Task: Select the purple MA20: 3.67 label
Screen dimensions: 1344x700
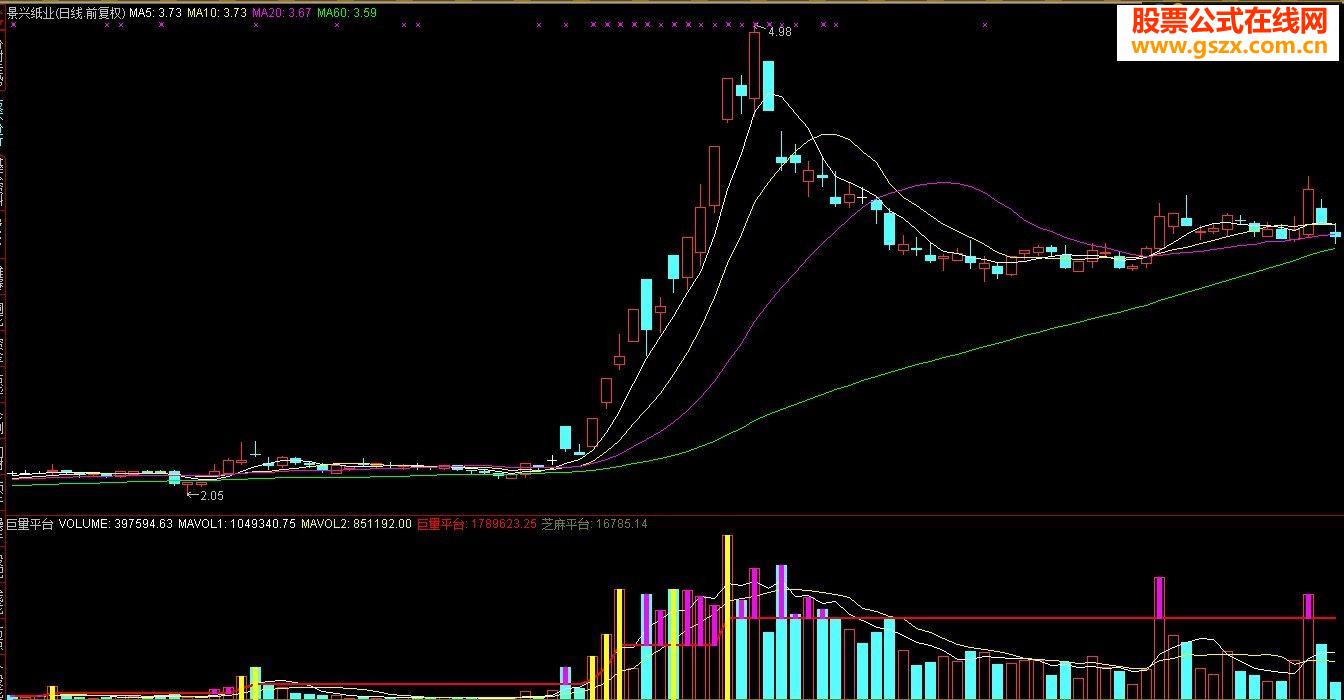Action: (283, 13)
